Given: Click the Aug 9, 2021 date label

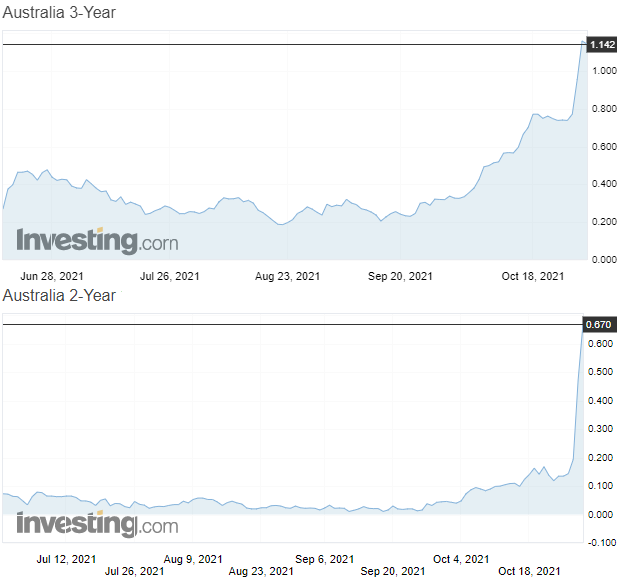Looking at the screenshot, I should (x=193, y=559).
